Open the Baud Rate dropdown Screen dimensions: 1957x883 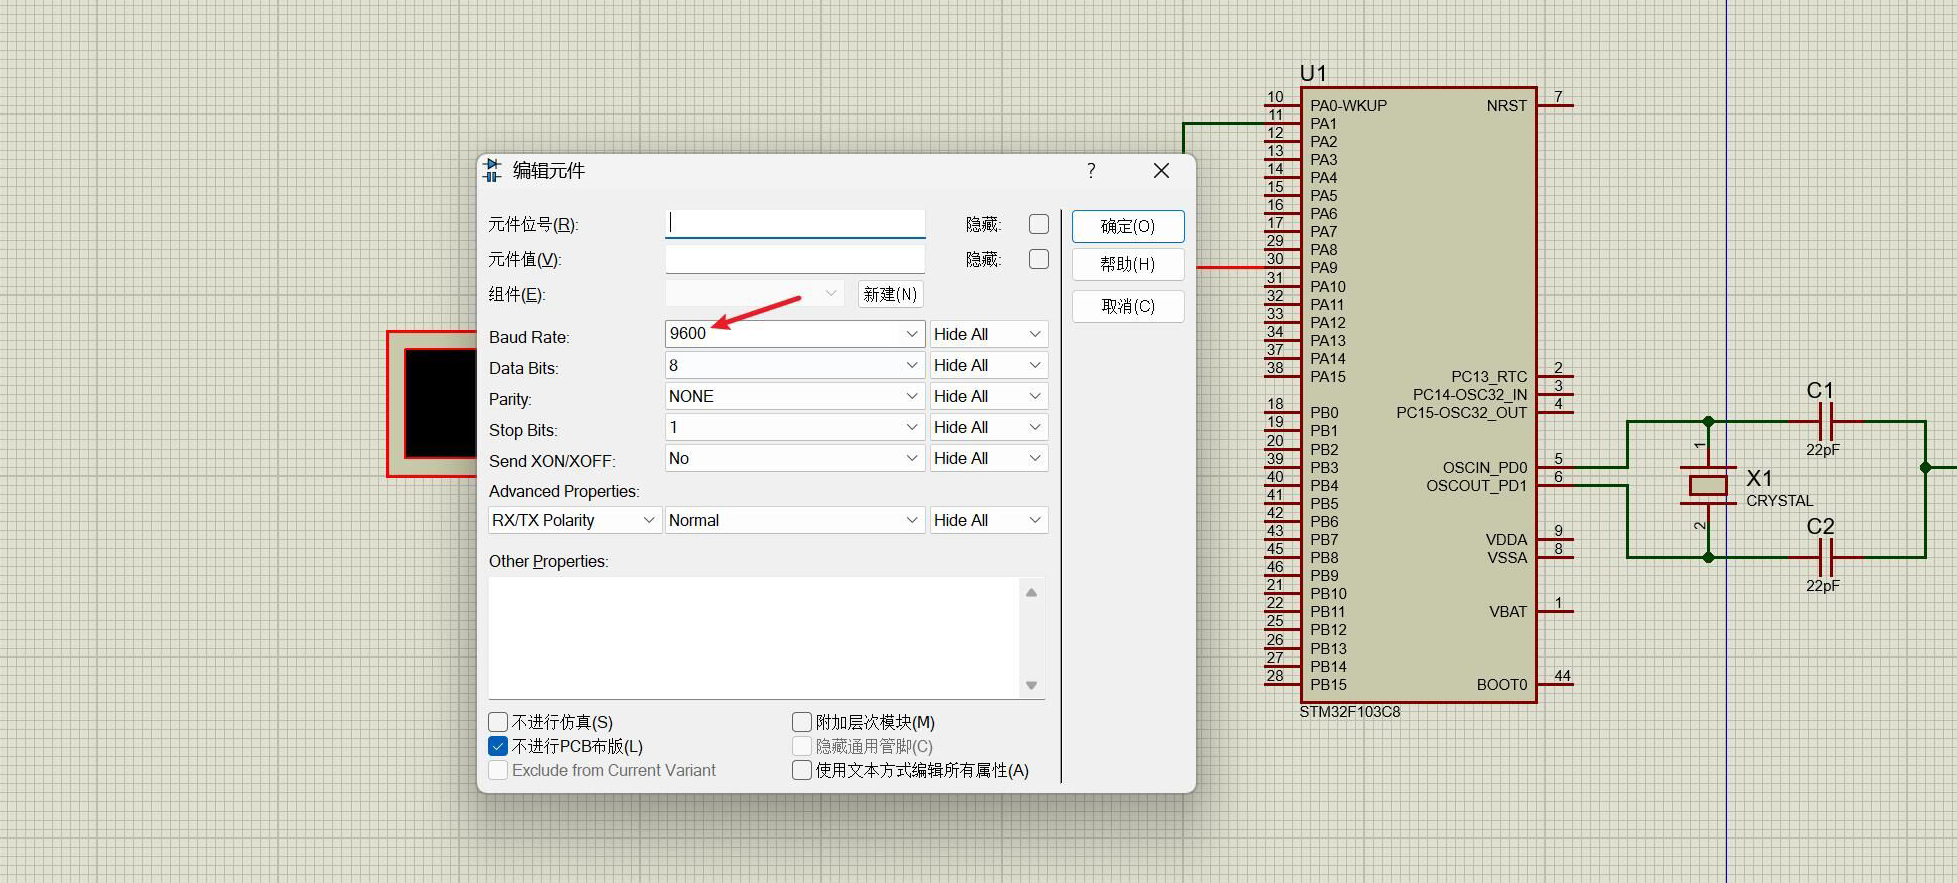pyautogui.click(x=795, y=334)
